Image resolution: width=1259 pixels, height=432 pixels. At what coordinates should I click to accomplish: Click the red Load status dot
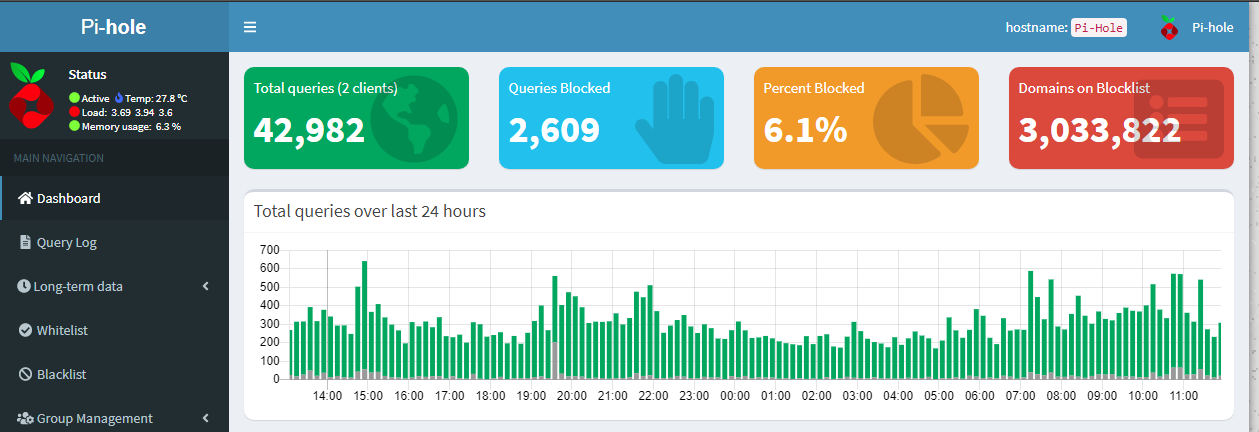coord(74,112)
